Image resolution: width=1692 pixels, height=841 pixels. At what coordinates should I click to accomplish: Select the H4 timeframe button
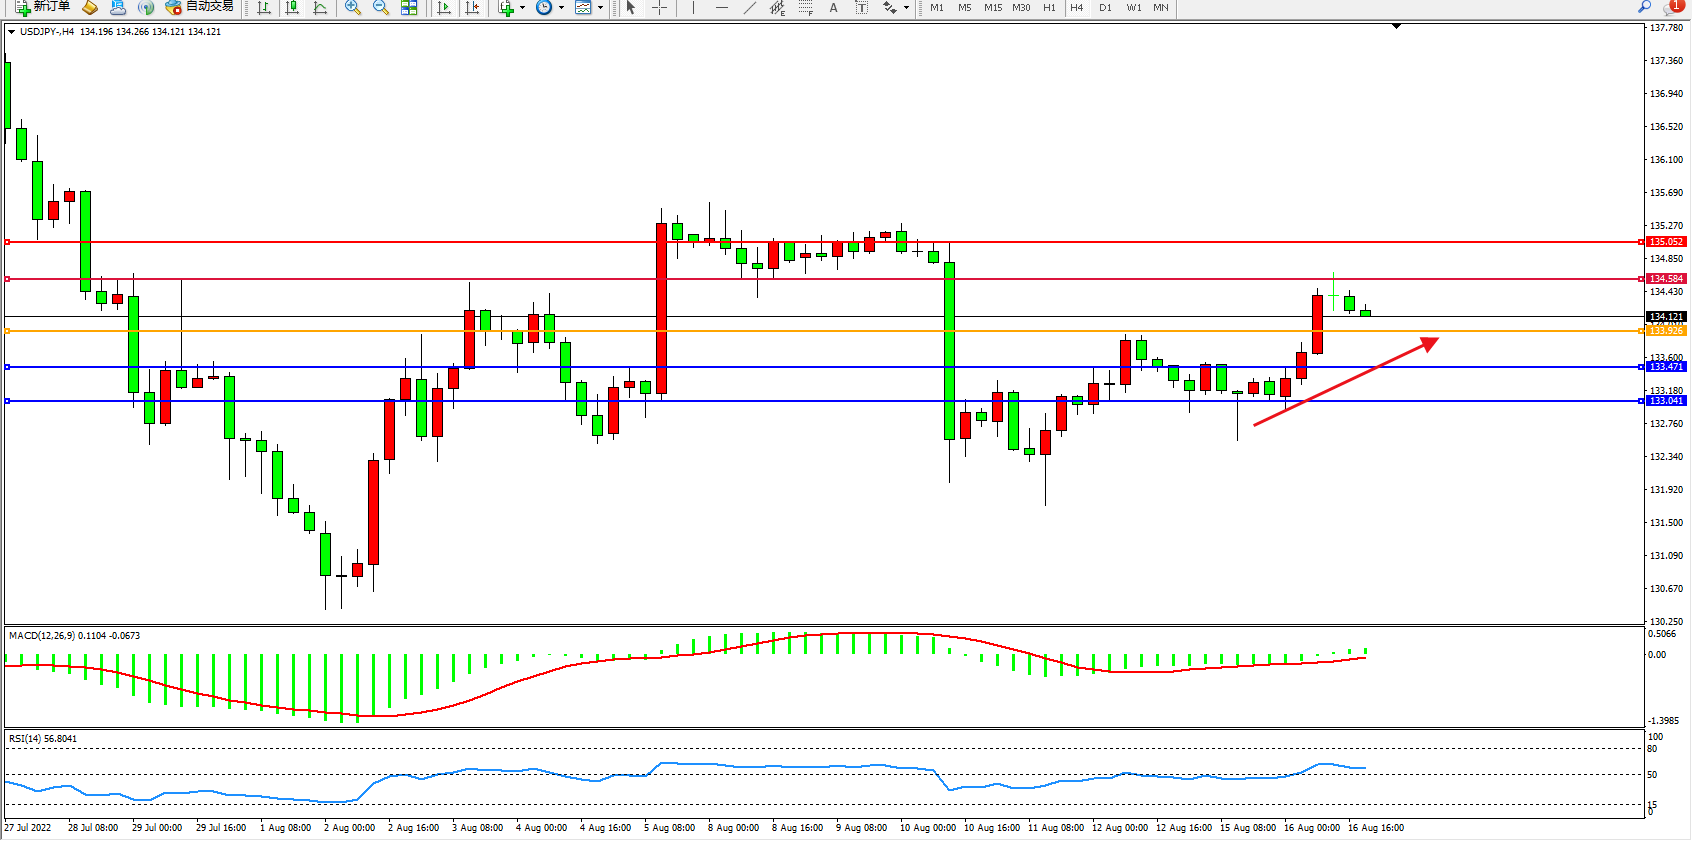(x=1077, y=8)
